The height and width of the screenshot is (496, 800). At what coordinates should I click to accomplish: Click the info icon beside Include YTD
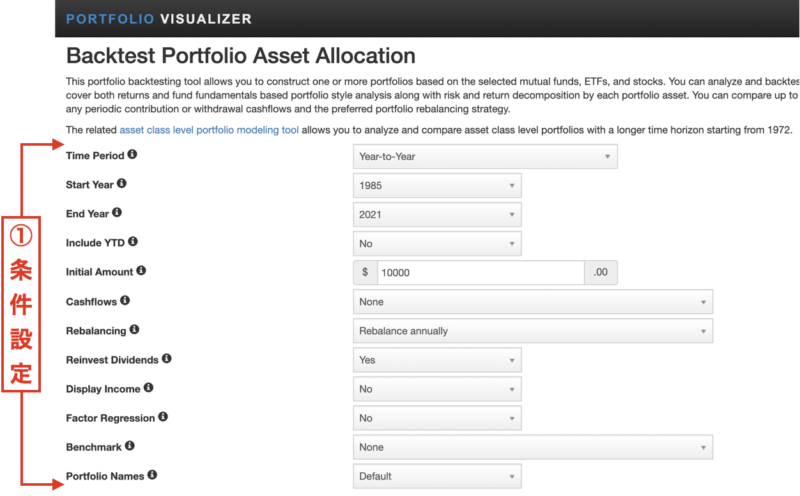(133, 241)
